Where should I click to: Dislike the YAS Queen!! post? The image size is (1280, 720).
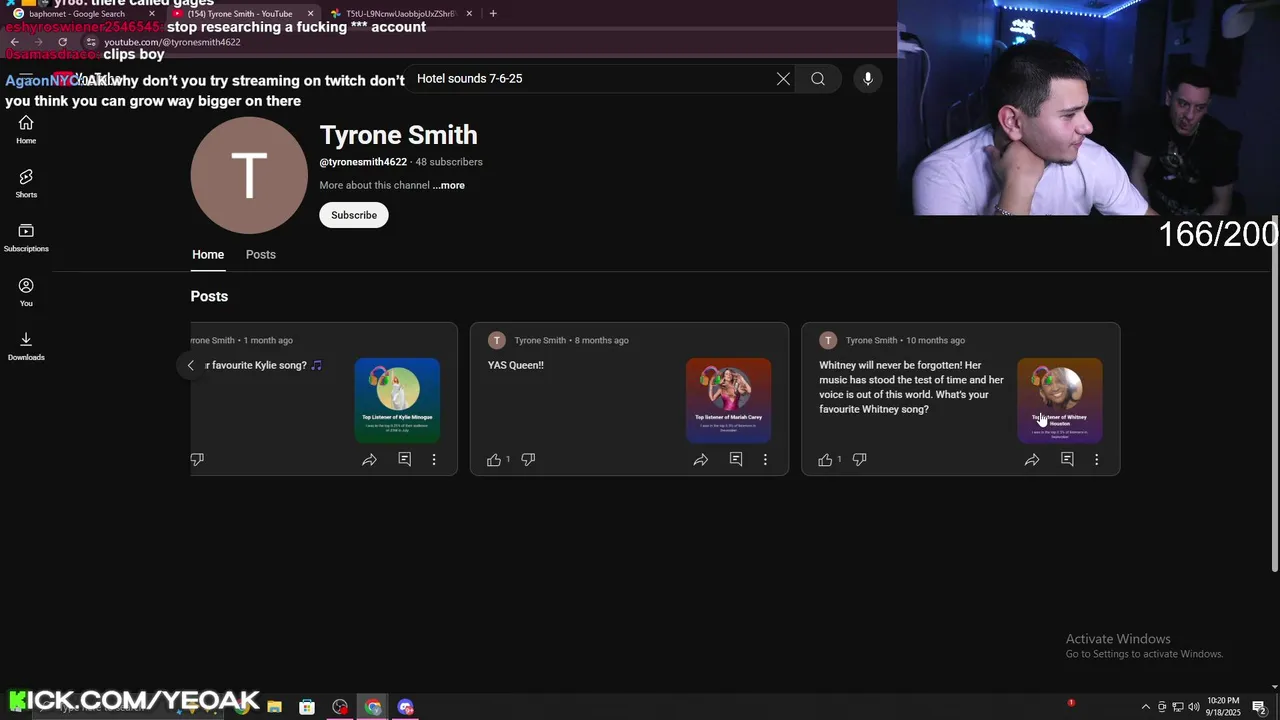coord(528,459)
